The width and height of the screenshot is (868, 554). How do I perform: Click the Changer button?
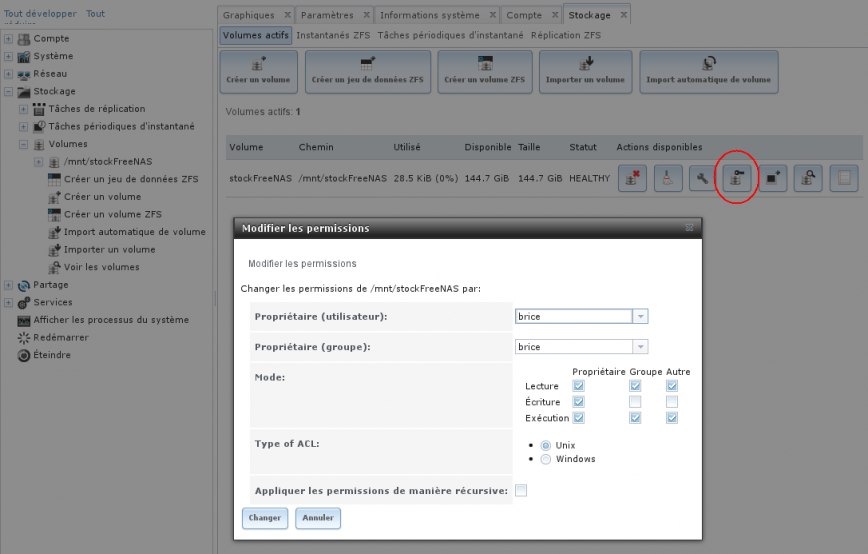point(265,518)
